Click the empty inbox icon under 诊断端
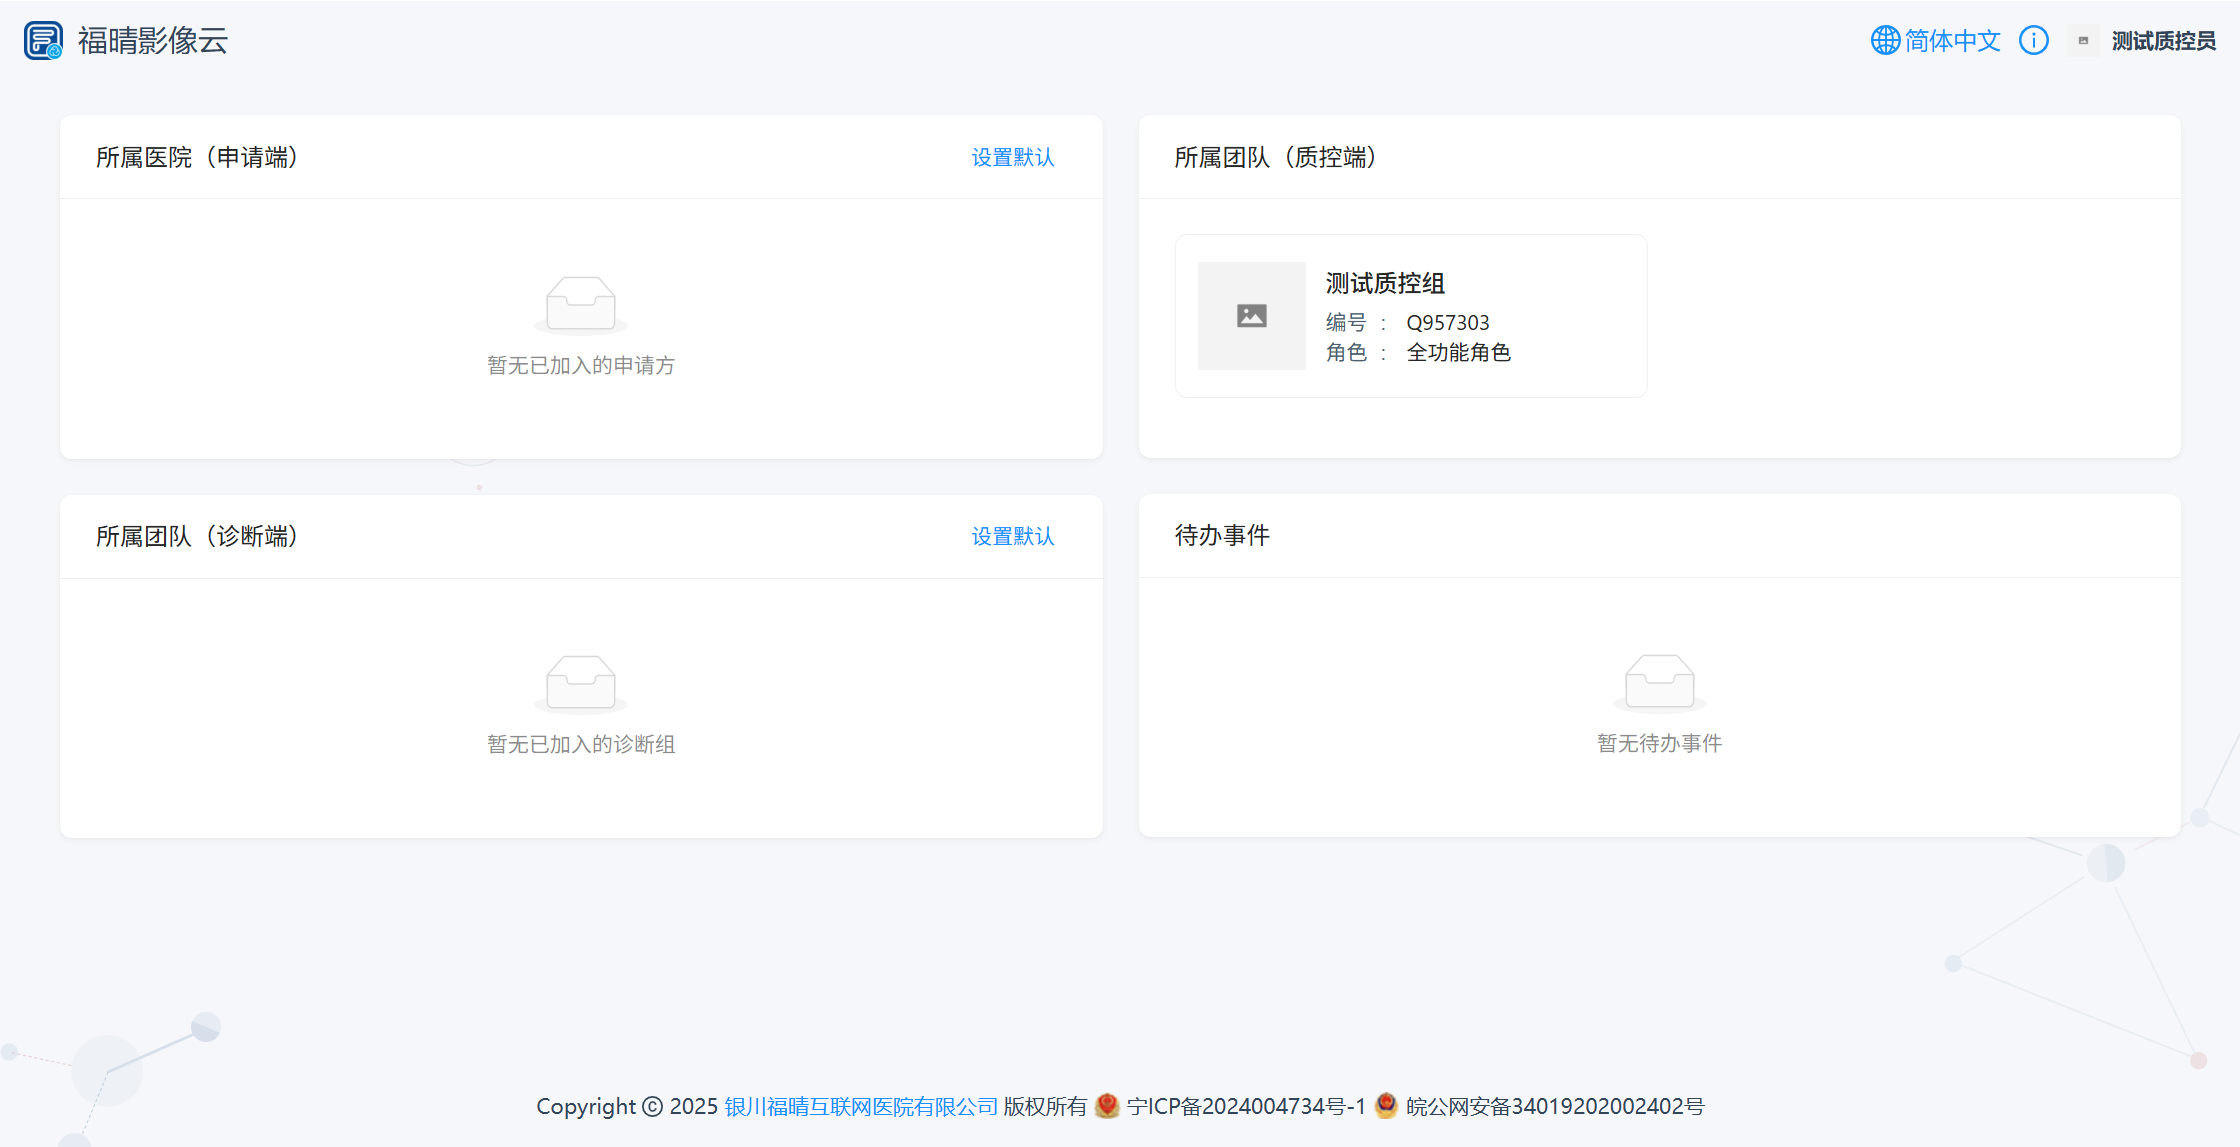This screenshot has height=1147, width=2240. 581,682
